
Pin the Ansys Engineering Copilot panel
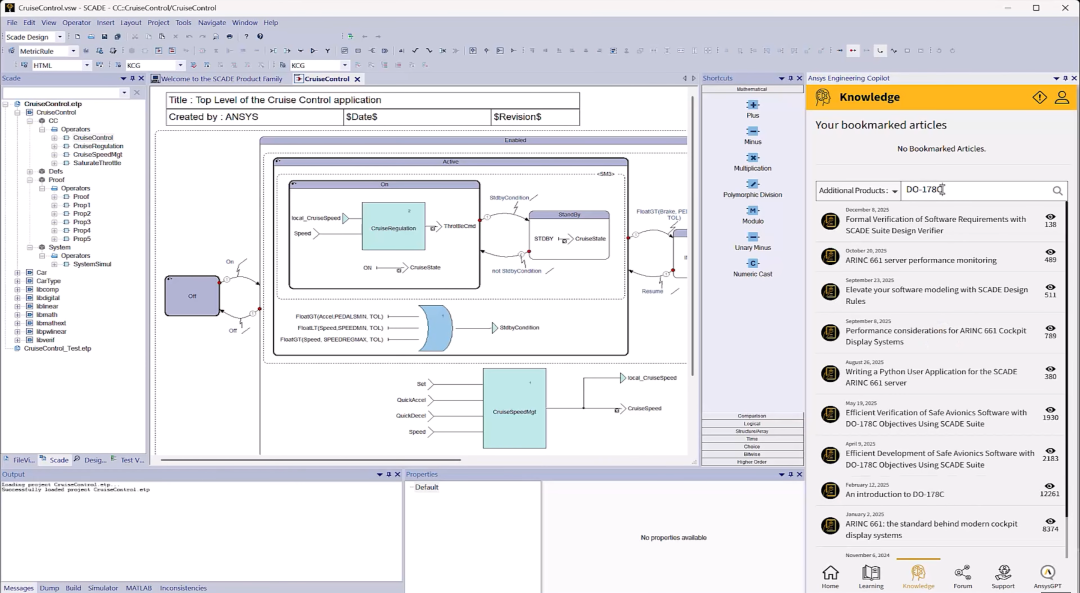1065,79
